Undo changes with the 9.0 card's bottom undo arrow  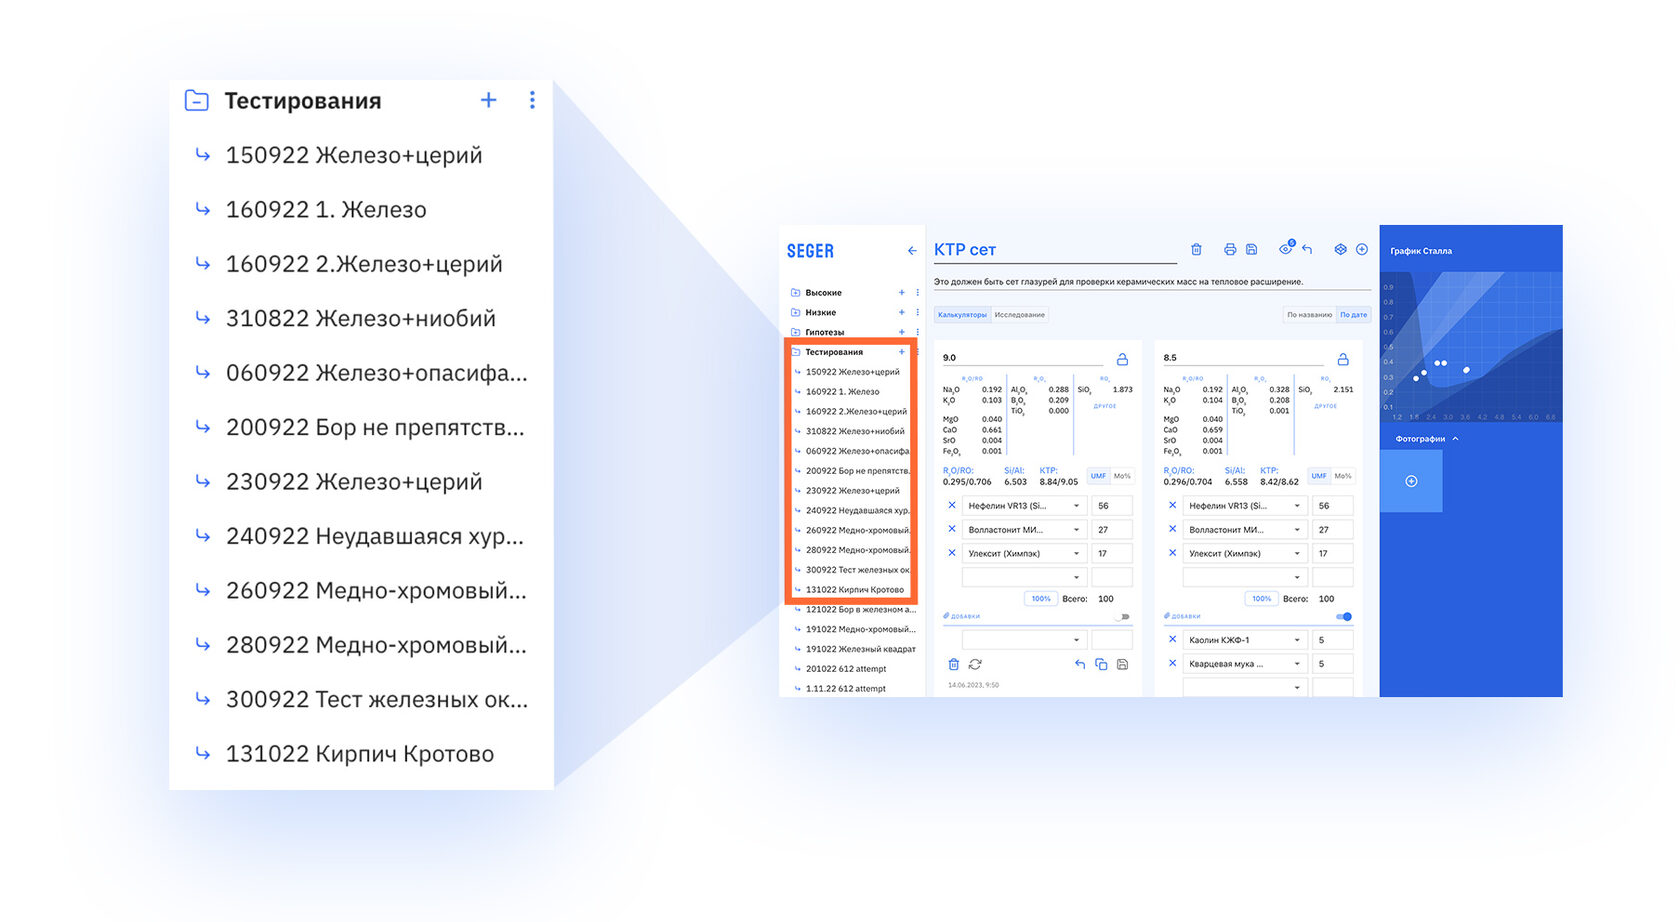[x=1079, y=664]
